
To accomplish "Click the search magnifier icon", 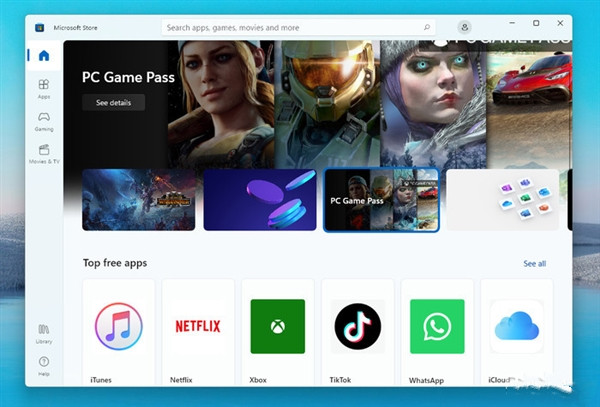I will point(427,27).
